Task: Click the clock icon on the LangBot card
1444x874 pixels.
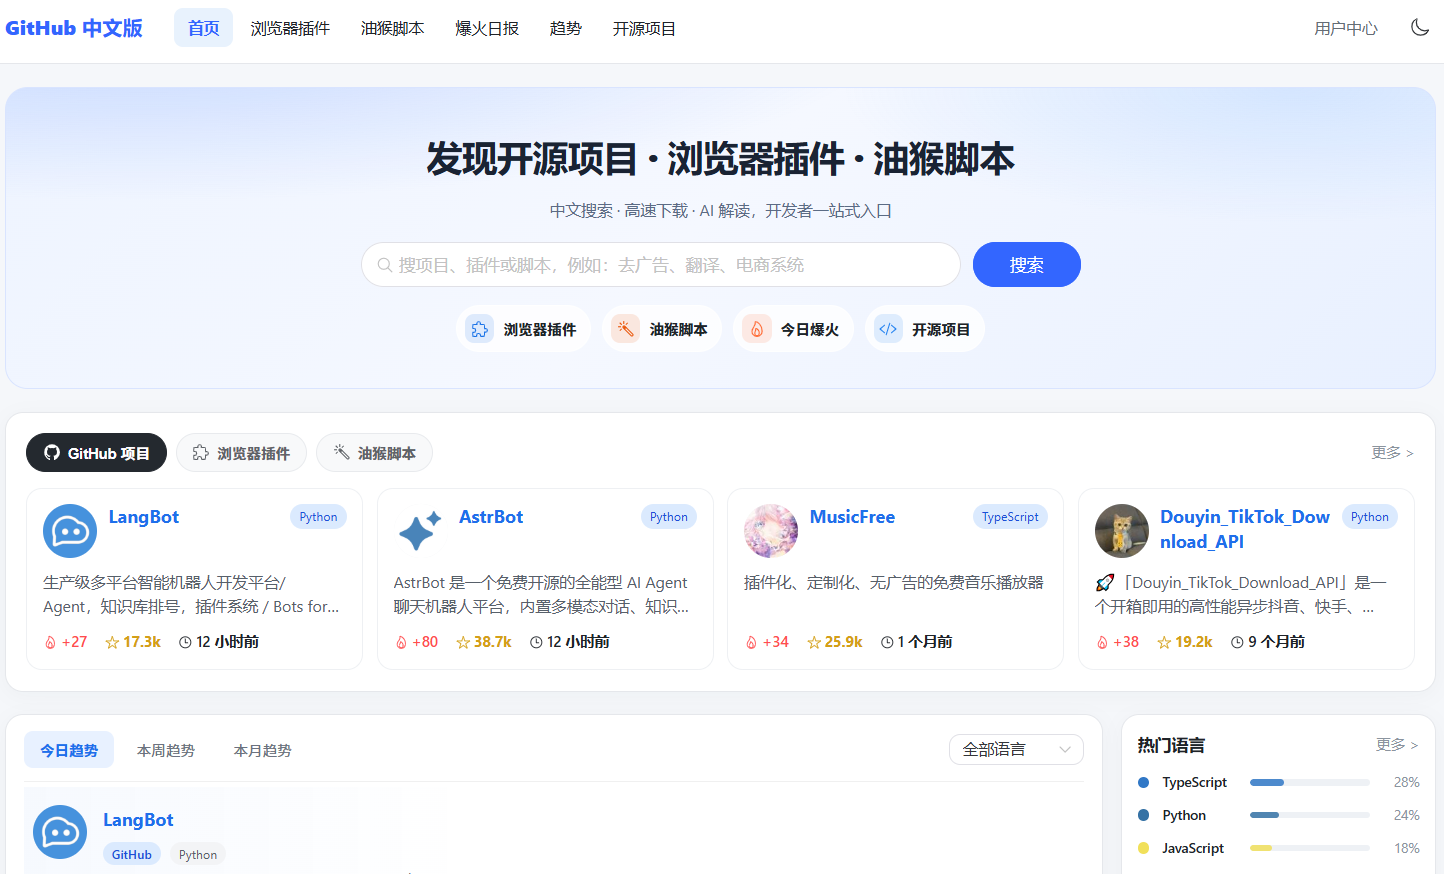Action: (x=185, y=642)
